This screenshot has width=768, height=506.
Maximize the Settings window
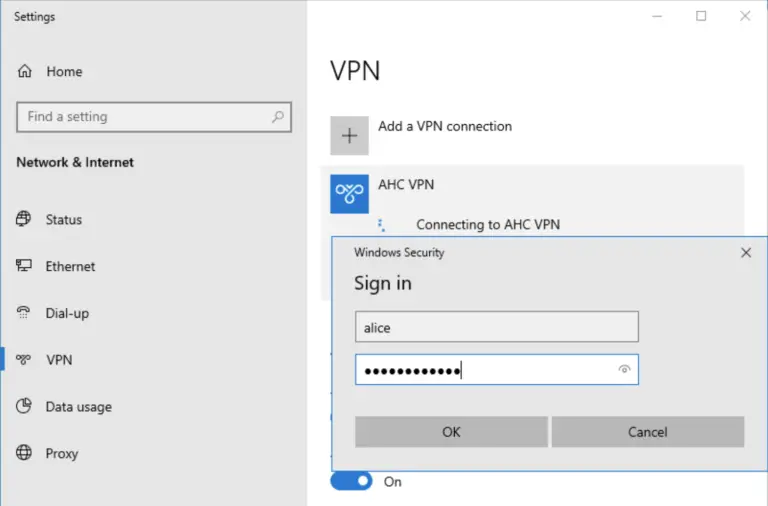pos(701,16)
